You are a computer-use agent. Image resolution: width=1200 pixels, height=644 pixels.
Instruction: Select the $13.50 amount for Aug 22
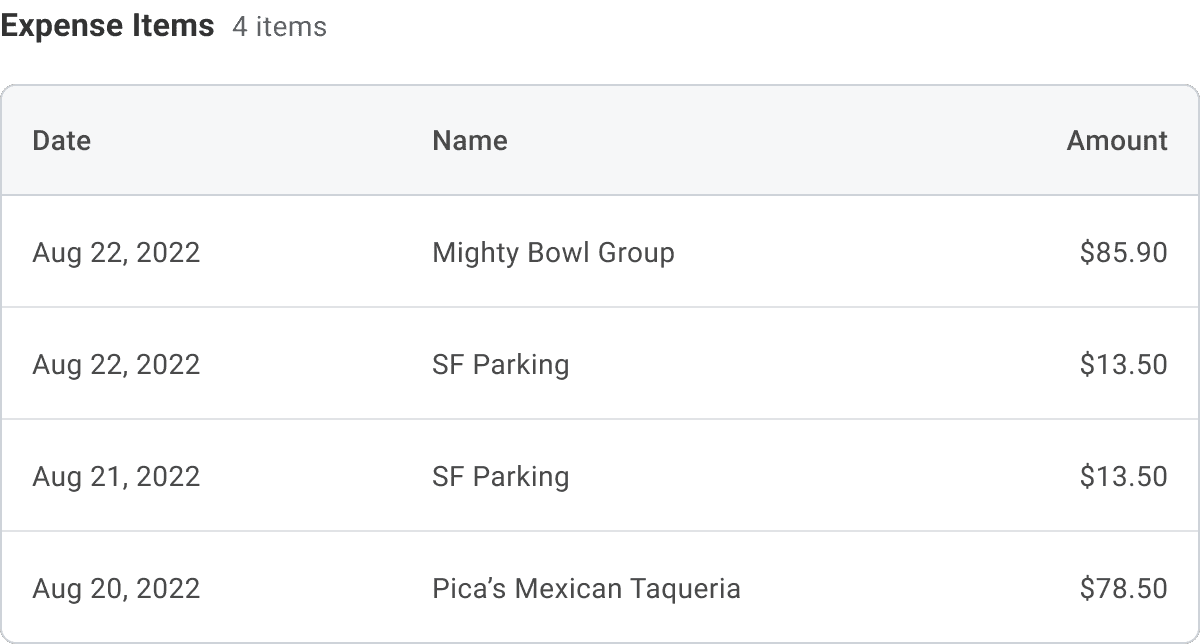click(1123, 365)
